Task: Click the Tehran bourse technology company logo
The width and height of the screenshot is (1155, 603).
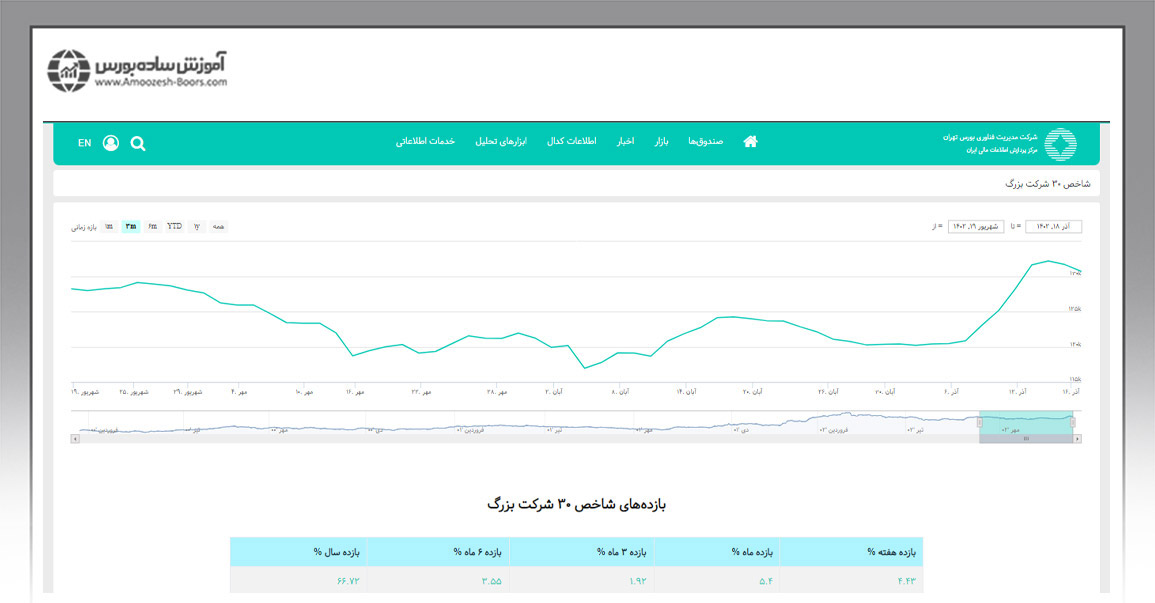Action: [x=1060, y=144]
